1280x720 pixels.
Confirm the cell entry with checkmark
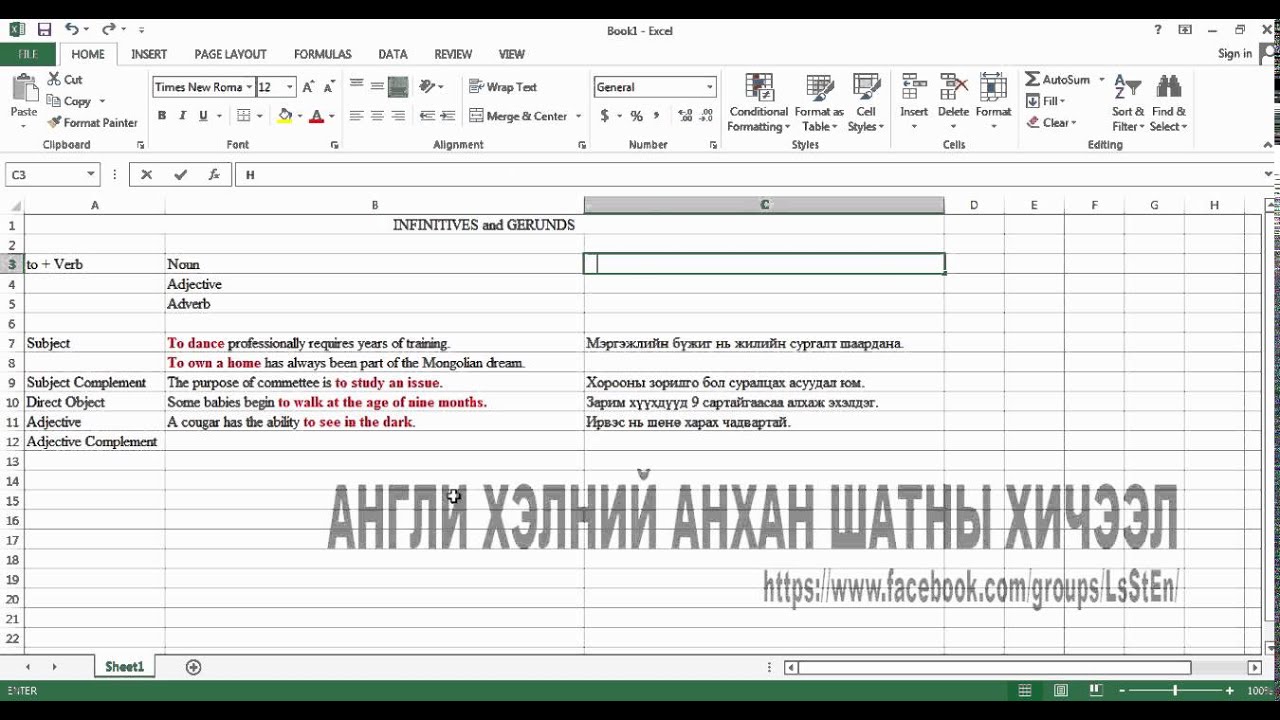point(180,174)
